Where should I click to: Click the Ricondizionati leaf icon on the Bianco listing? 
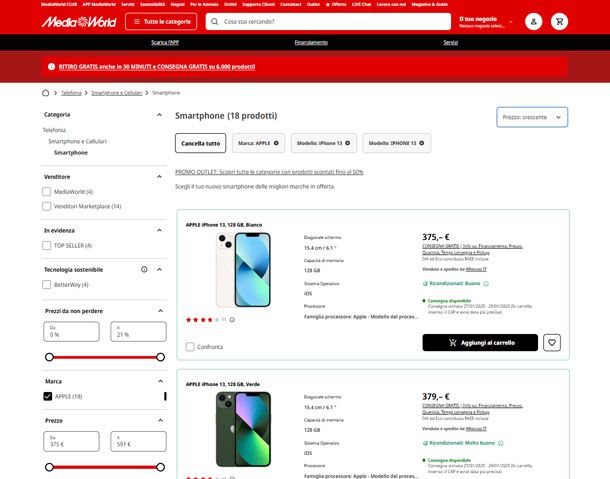tap(425, 283)
